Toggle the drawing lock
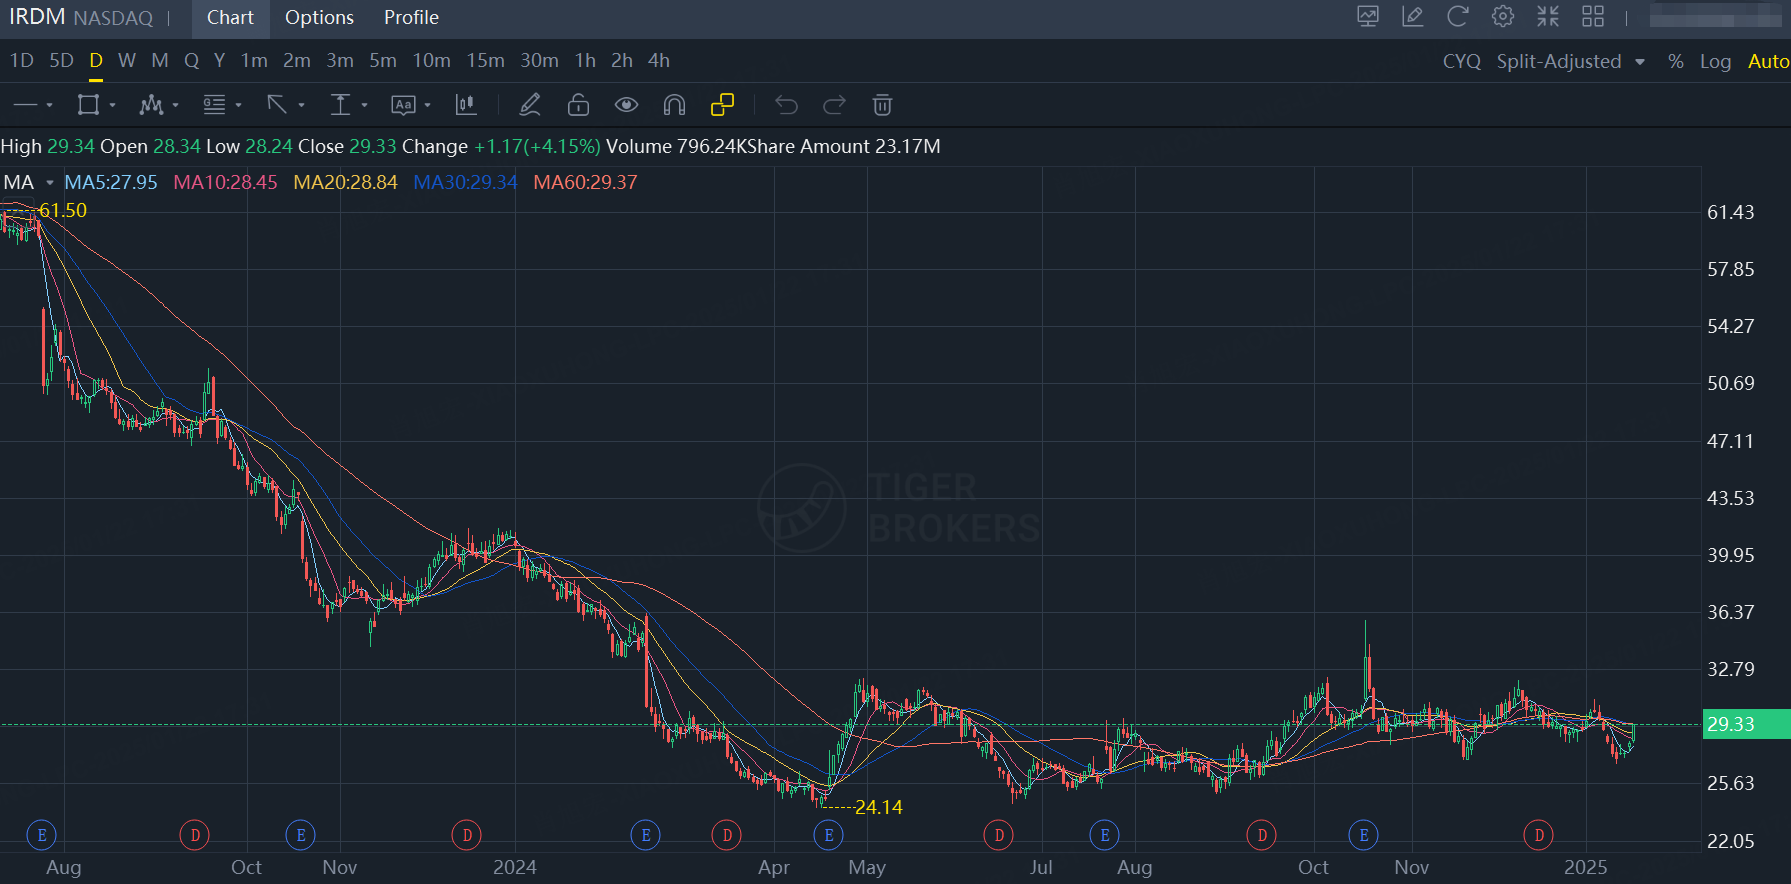 578,105
